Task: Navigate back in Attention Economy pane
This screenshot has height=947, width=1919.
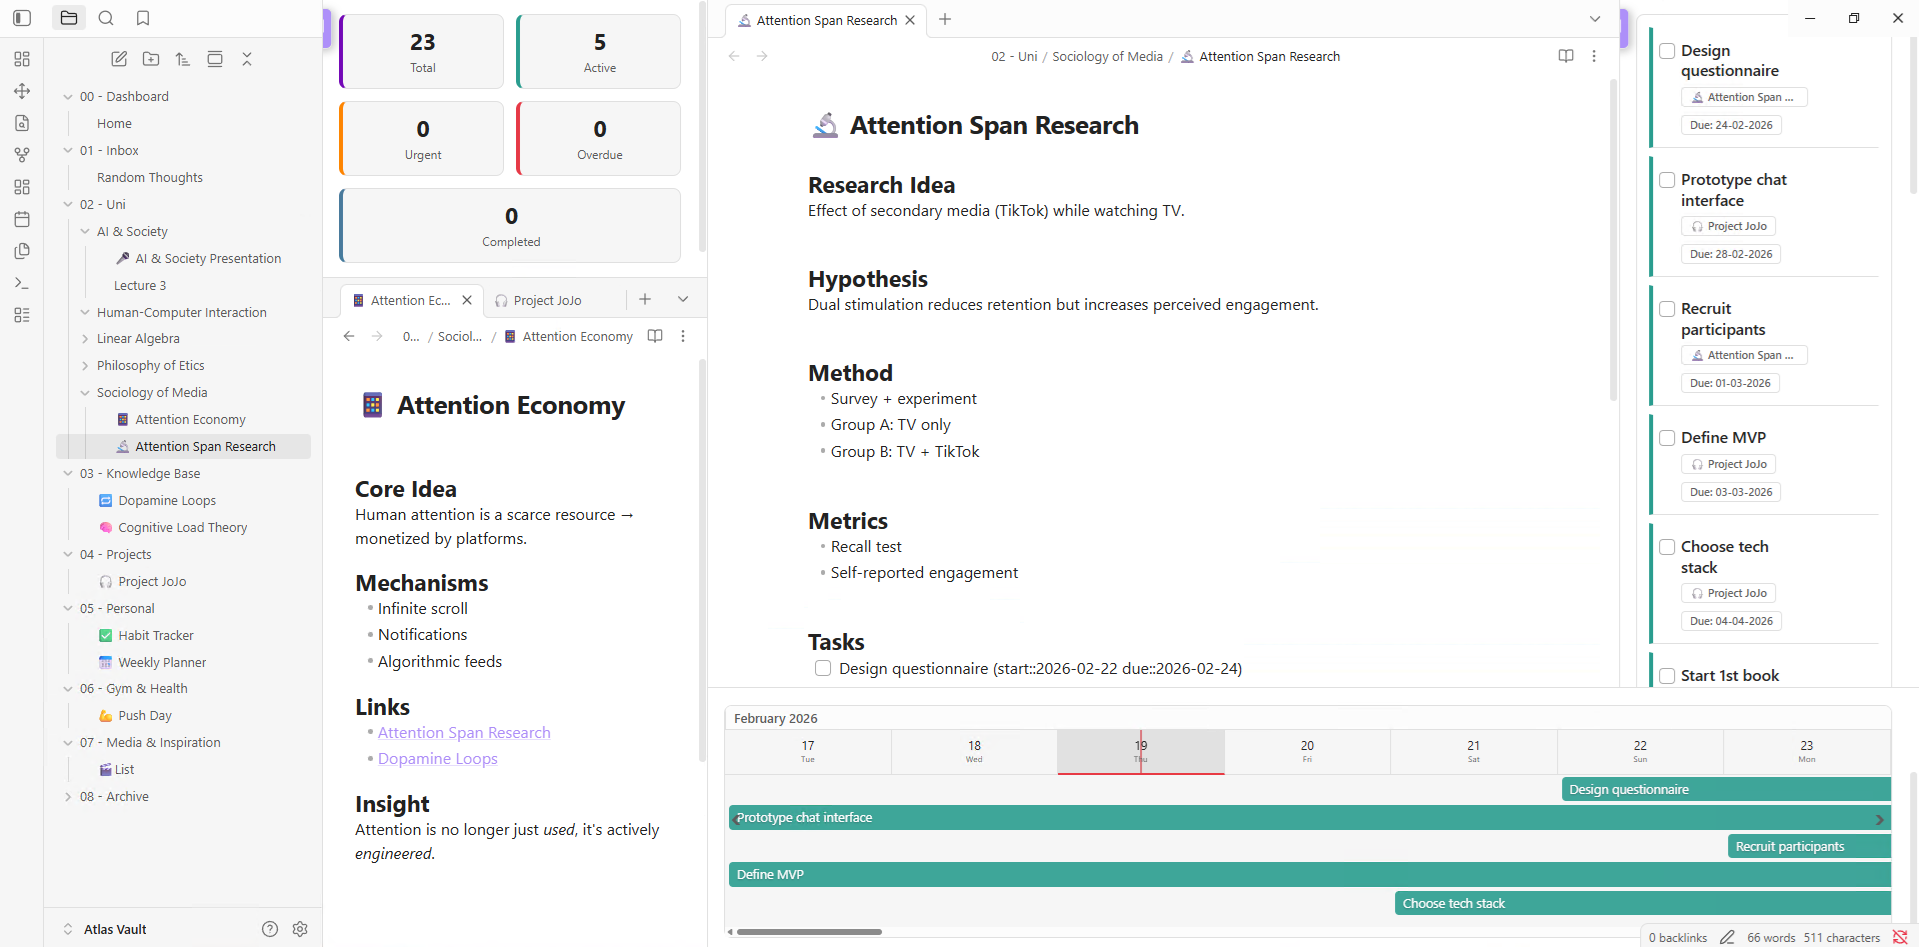Action: click(349, 336)
